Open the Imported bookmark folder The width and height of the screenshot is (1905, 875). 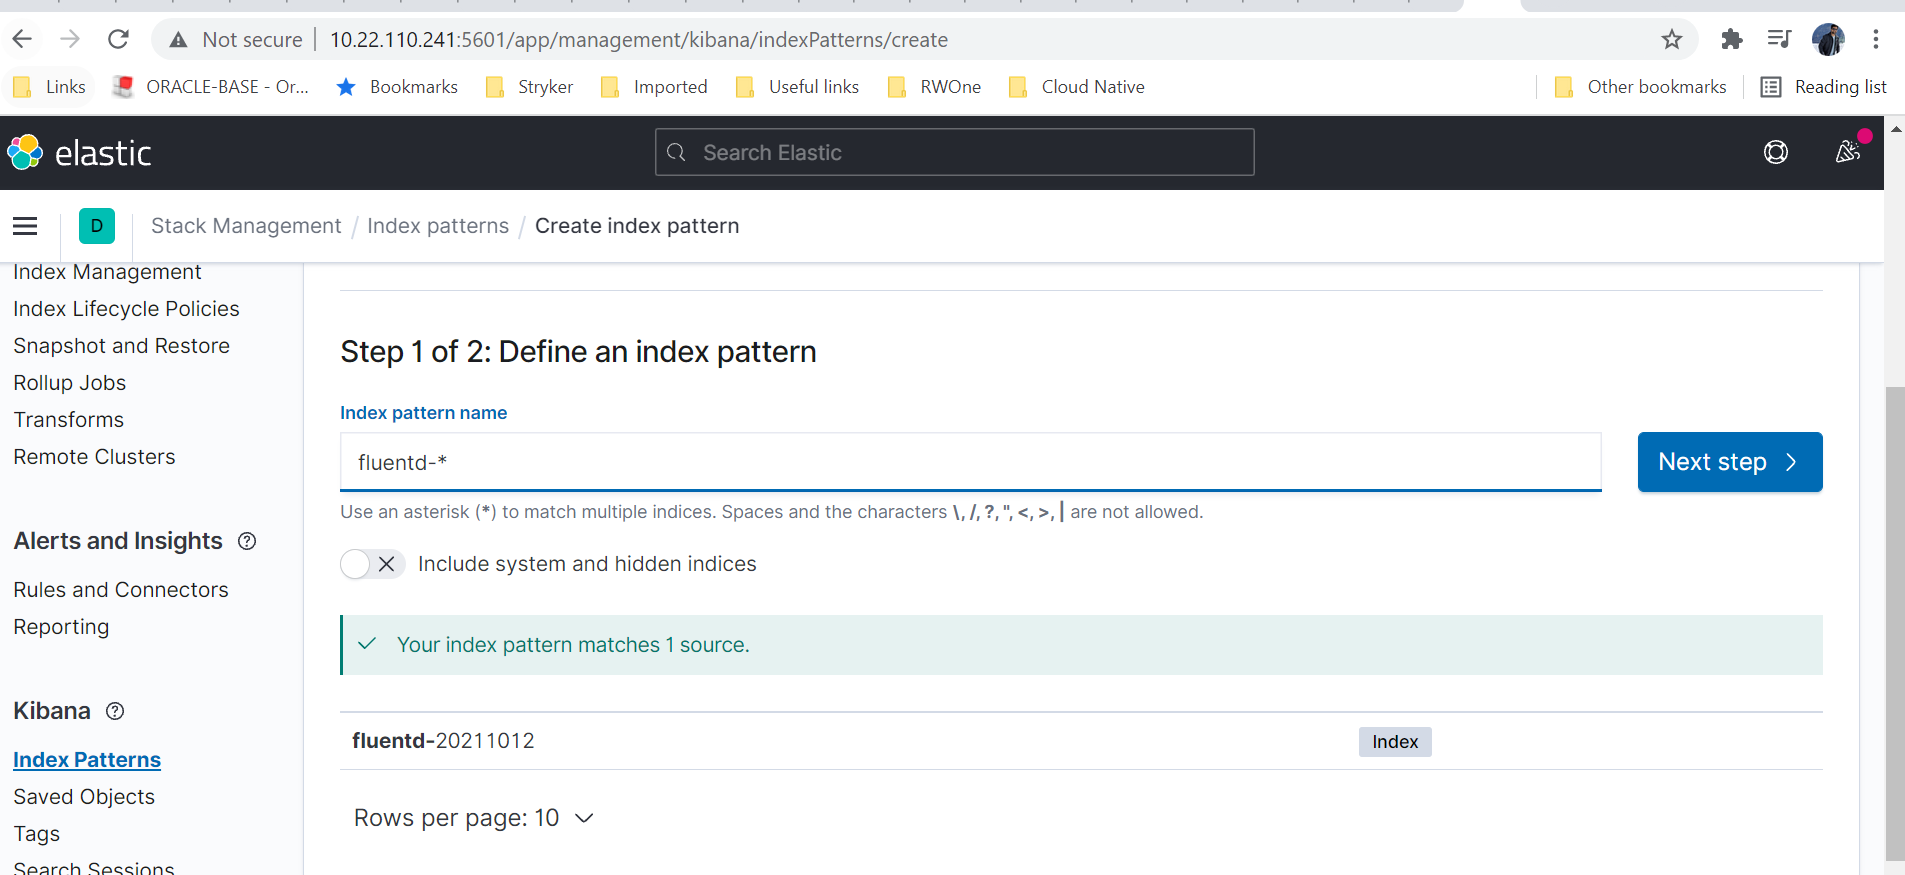click(x=654, y=87)
